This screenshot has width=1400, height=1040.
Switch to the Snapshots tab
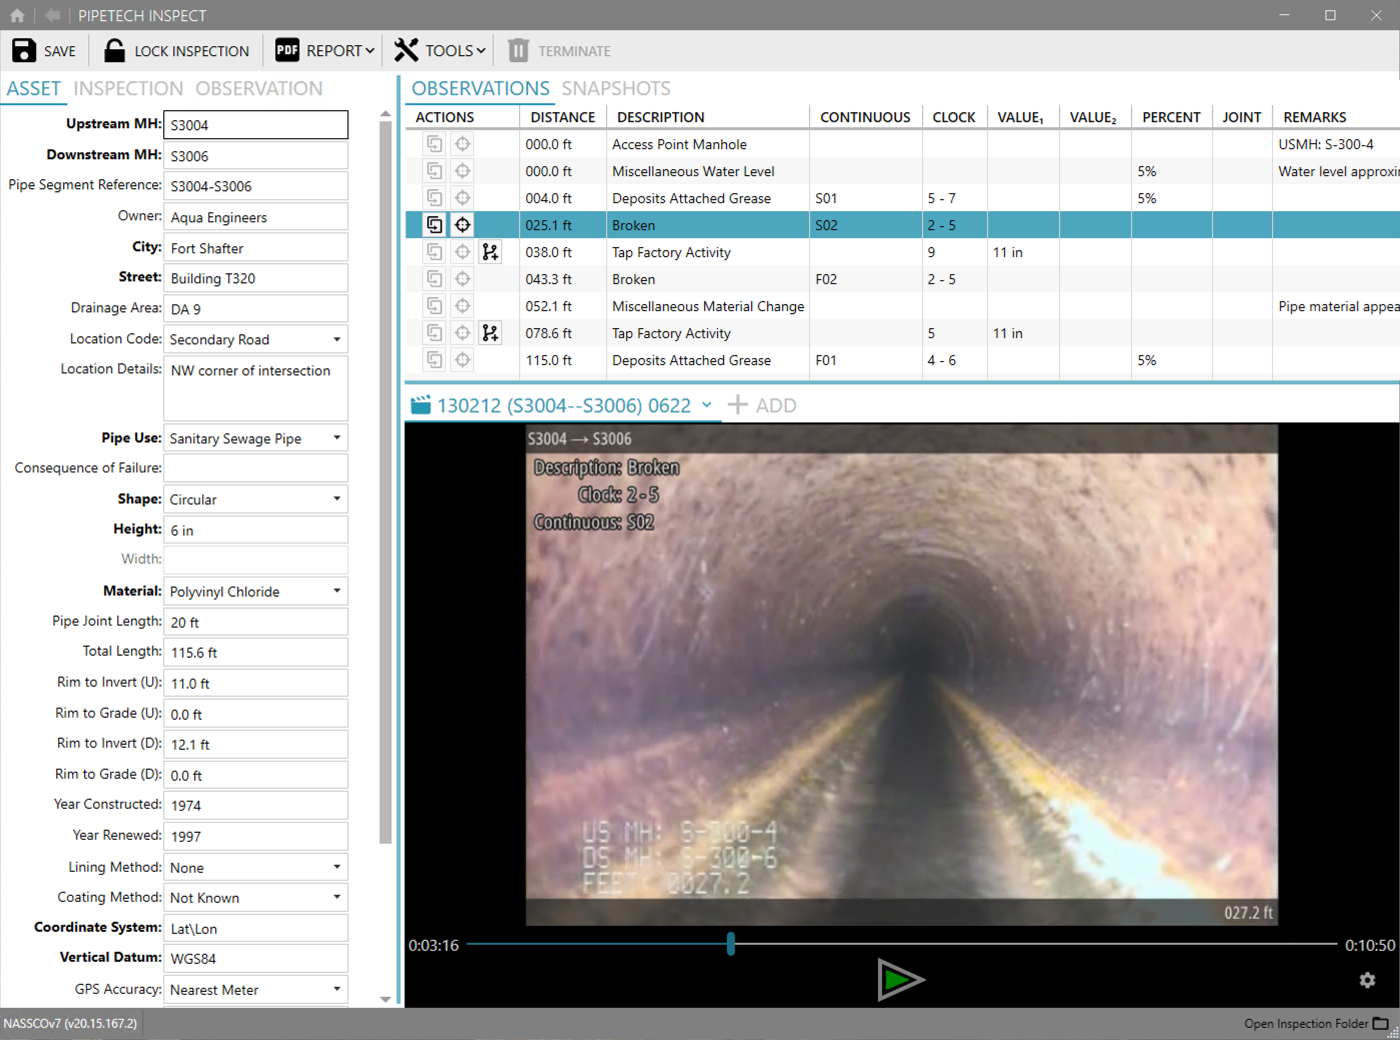tap(615, 89)
